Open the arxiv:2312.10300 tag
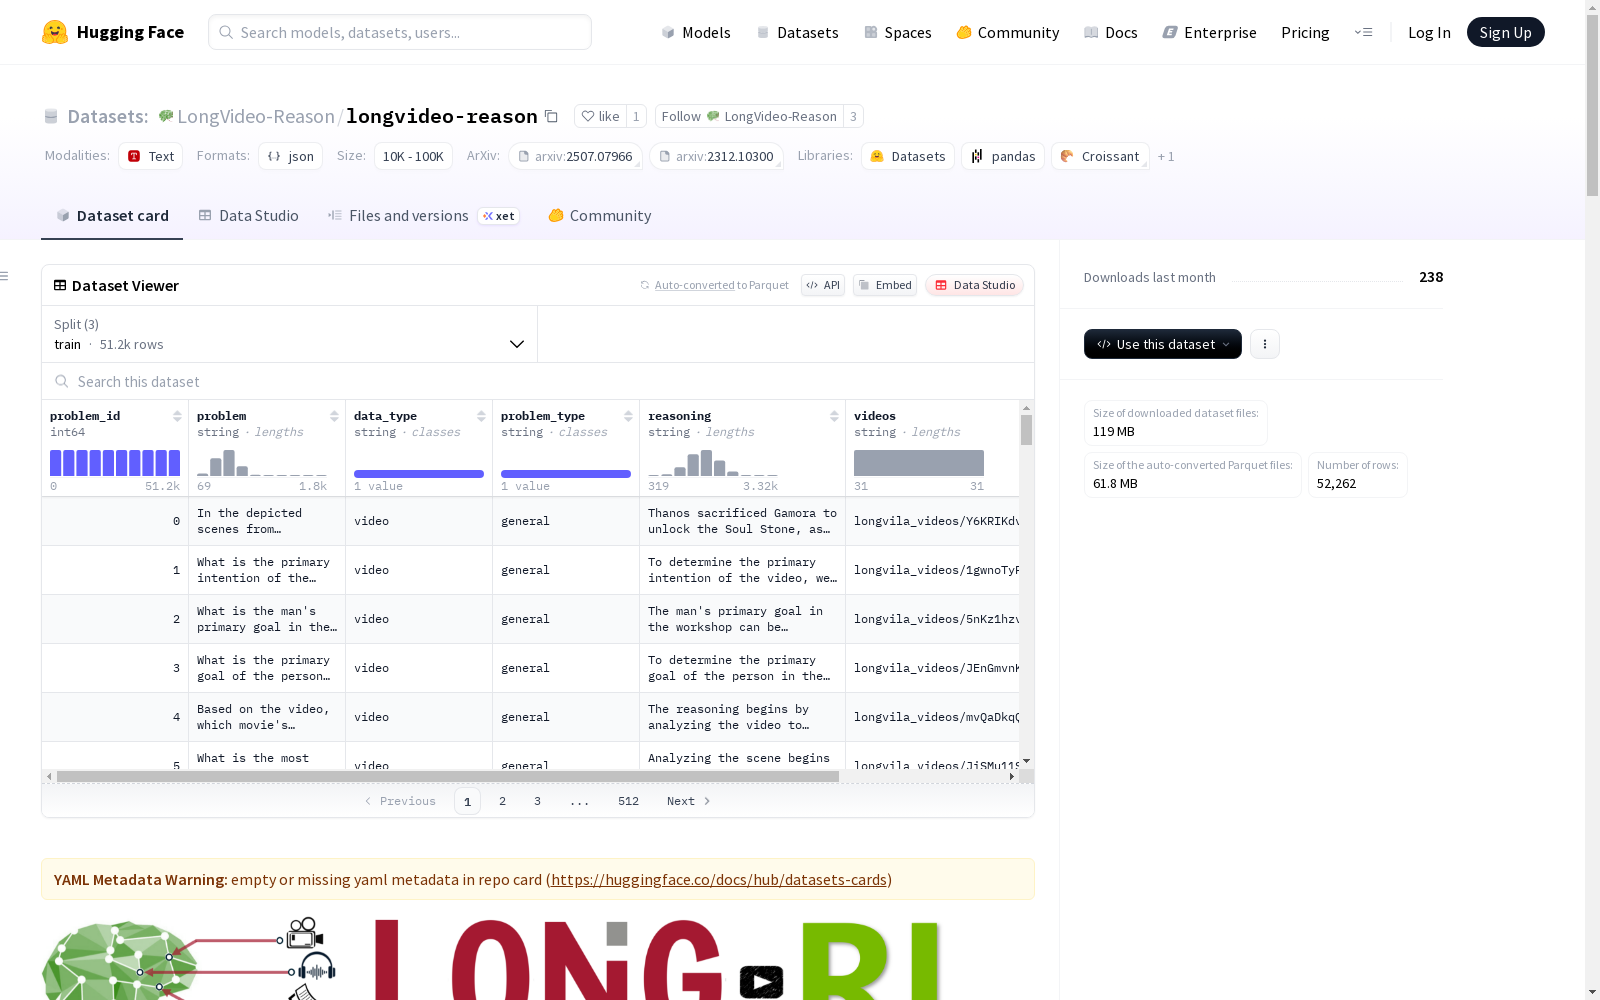Screen dimensions: 1600x1000 click(x=716, y=156)
